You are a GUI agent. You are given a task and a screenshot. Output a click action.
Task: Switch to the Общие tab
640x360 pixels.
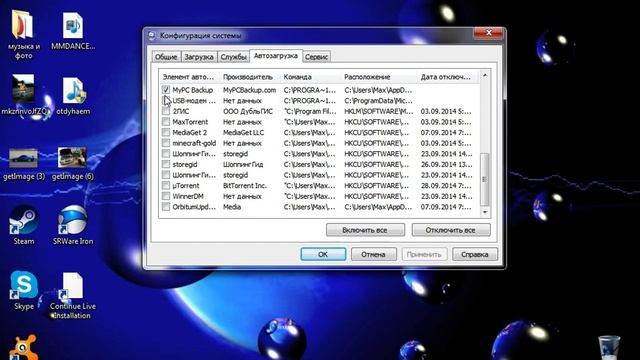click(x=166, y=57)
